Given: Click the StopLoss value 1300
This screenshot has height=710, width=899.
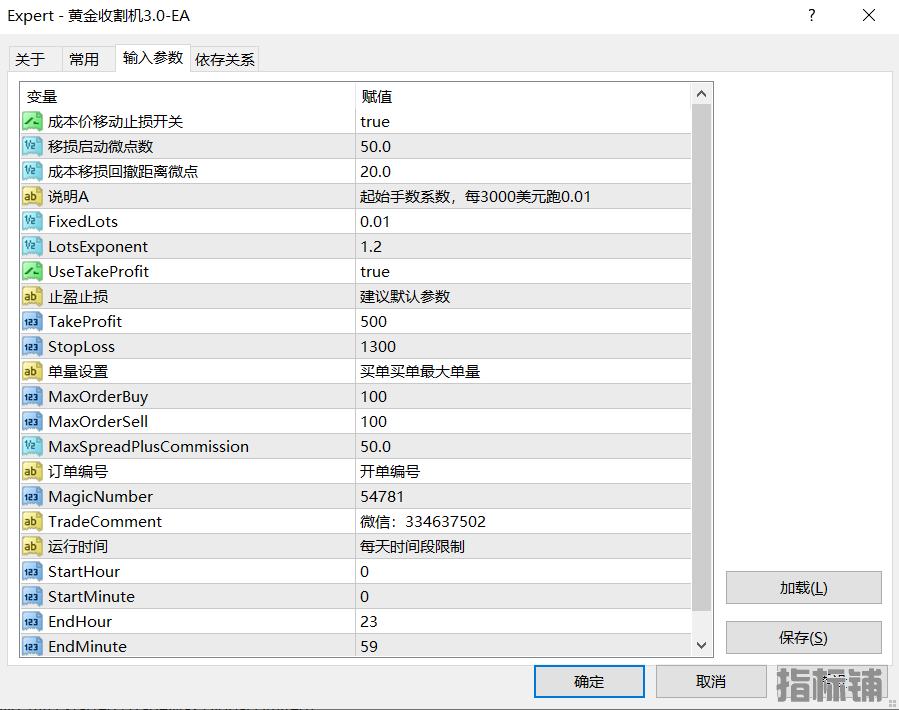Looking at the screenshot, I should coord(378,346).
